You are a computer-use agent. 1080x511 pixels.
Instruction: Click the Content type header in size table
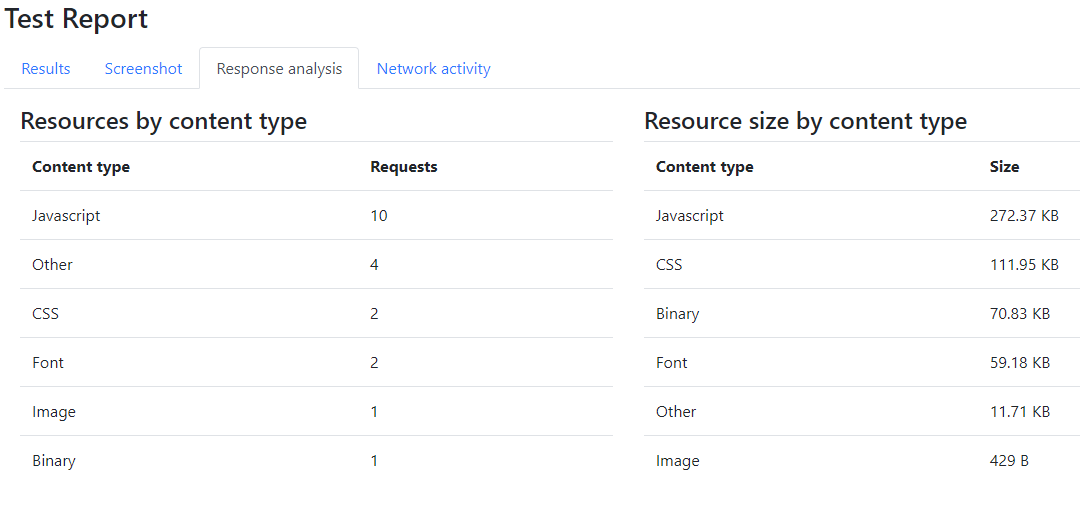705,167
